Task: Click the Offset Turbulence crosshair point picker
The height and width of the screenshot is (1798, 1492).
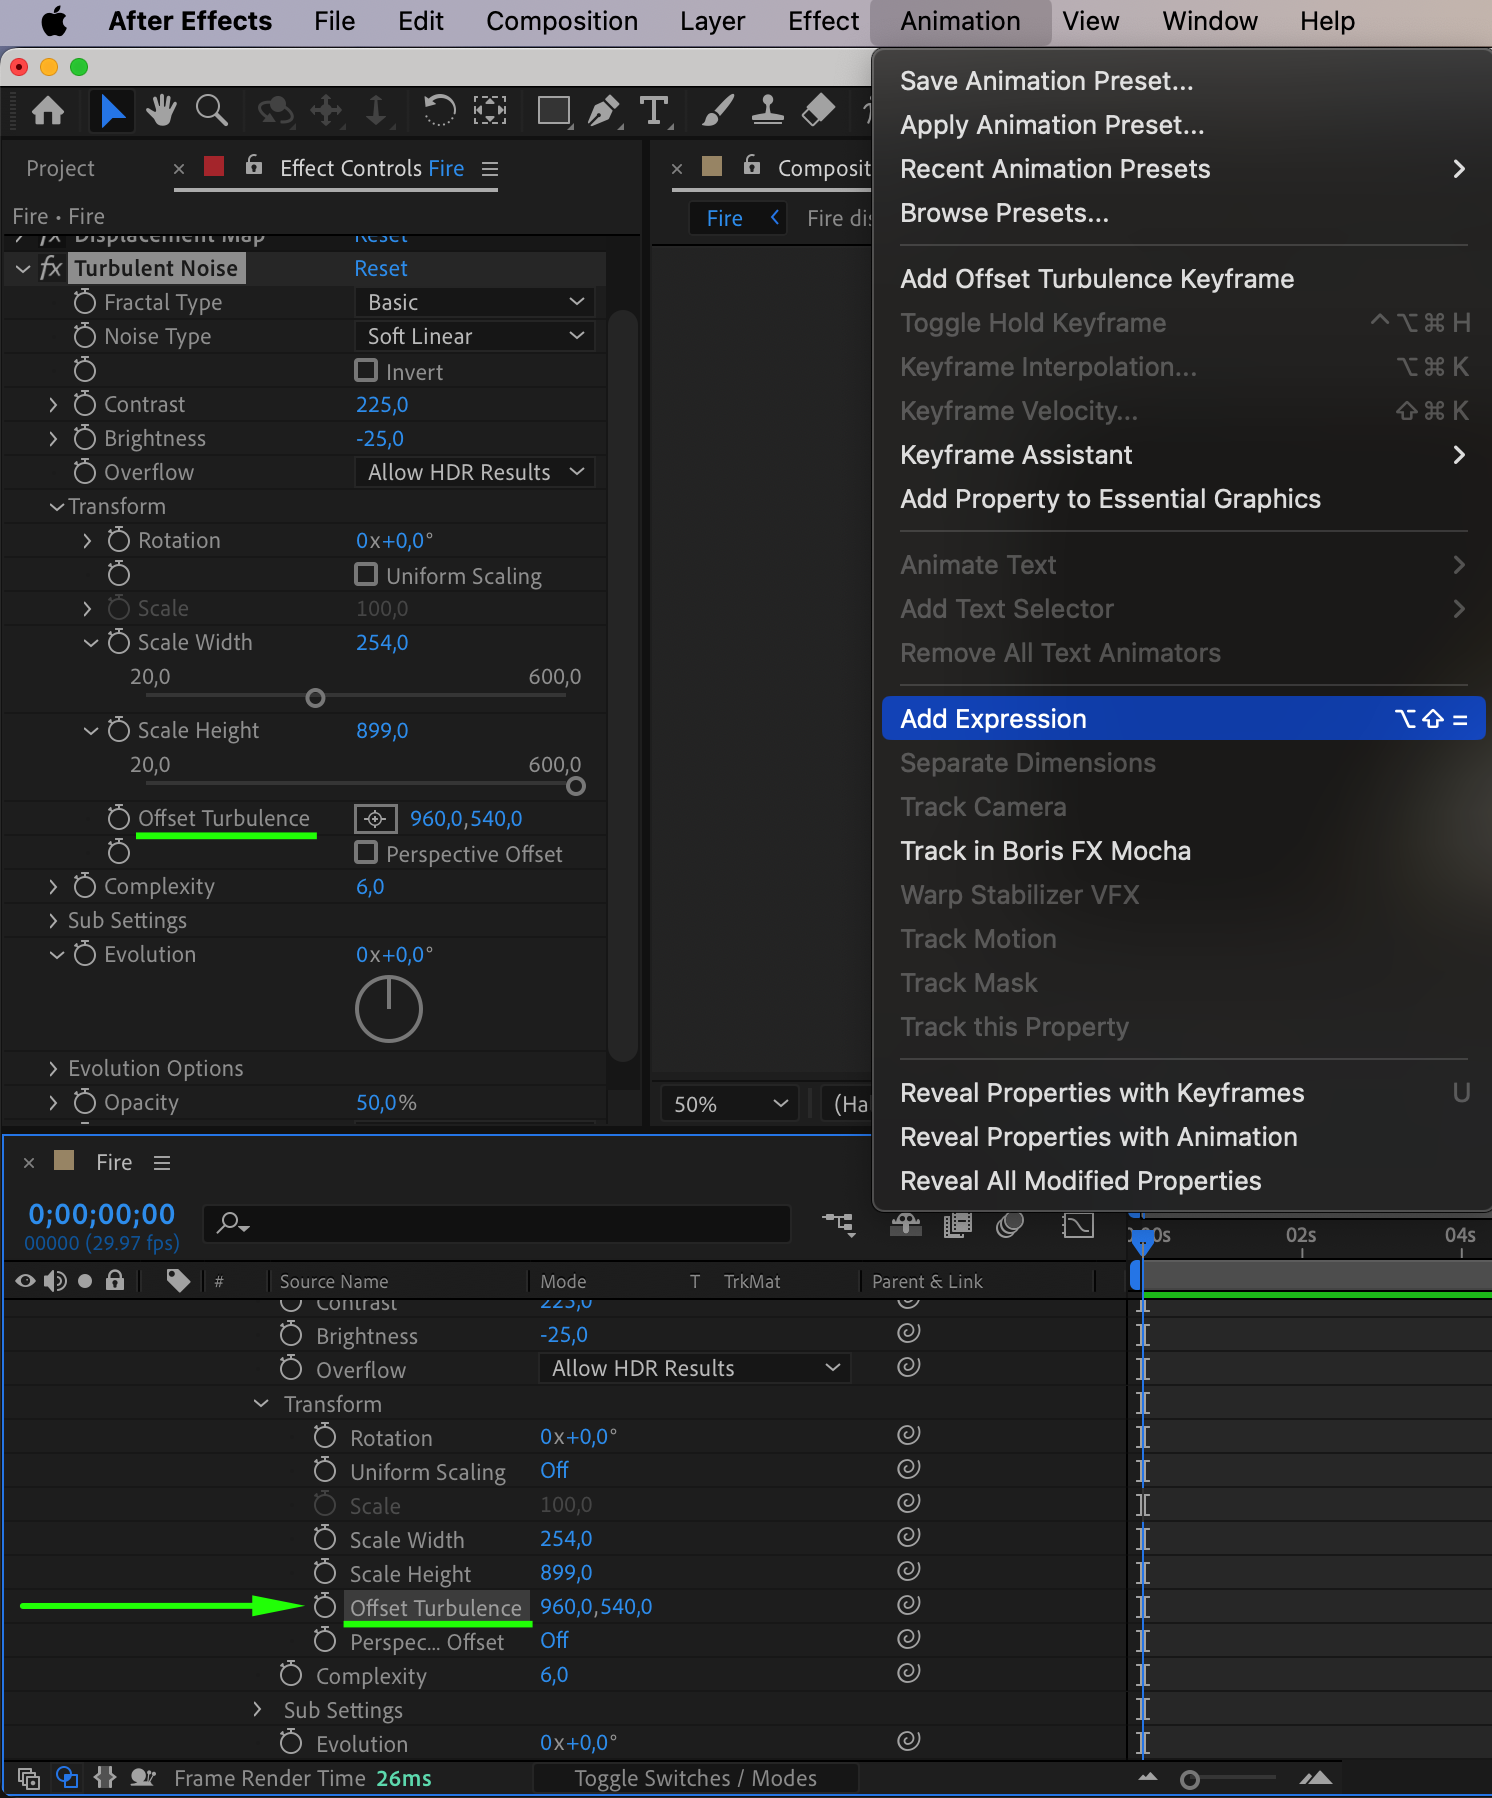Action: pyautogui.click(x=375, y=819)
